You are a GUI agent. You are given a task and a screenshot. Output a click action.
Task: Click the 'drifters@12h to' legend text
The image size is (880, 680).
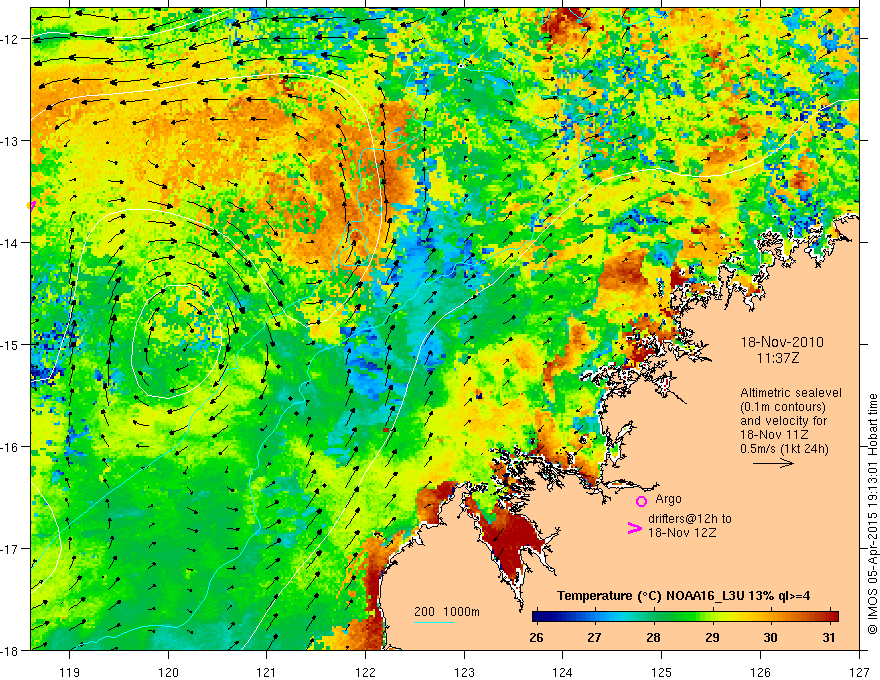[x=690, y=518]
